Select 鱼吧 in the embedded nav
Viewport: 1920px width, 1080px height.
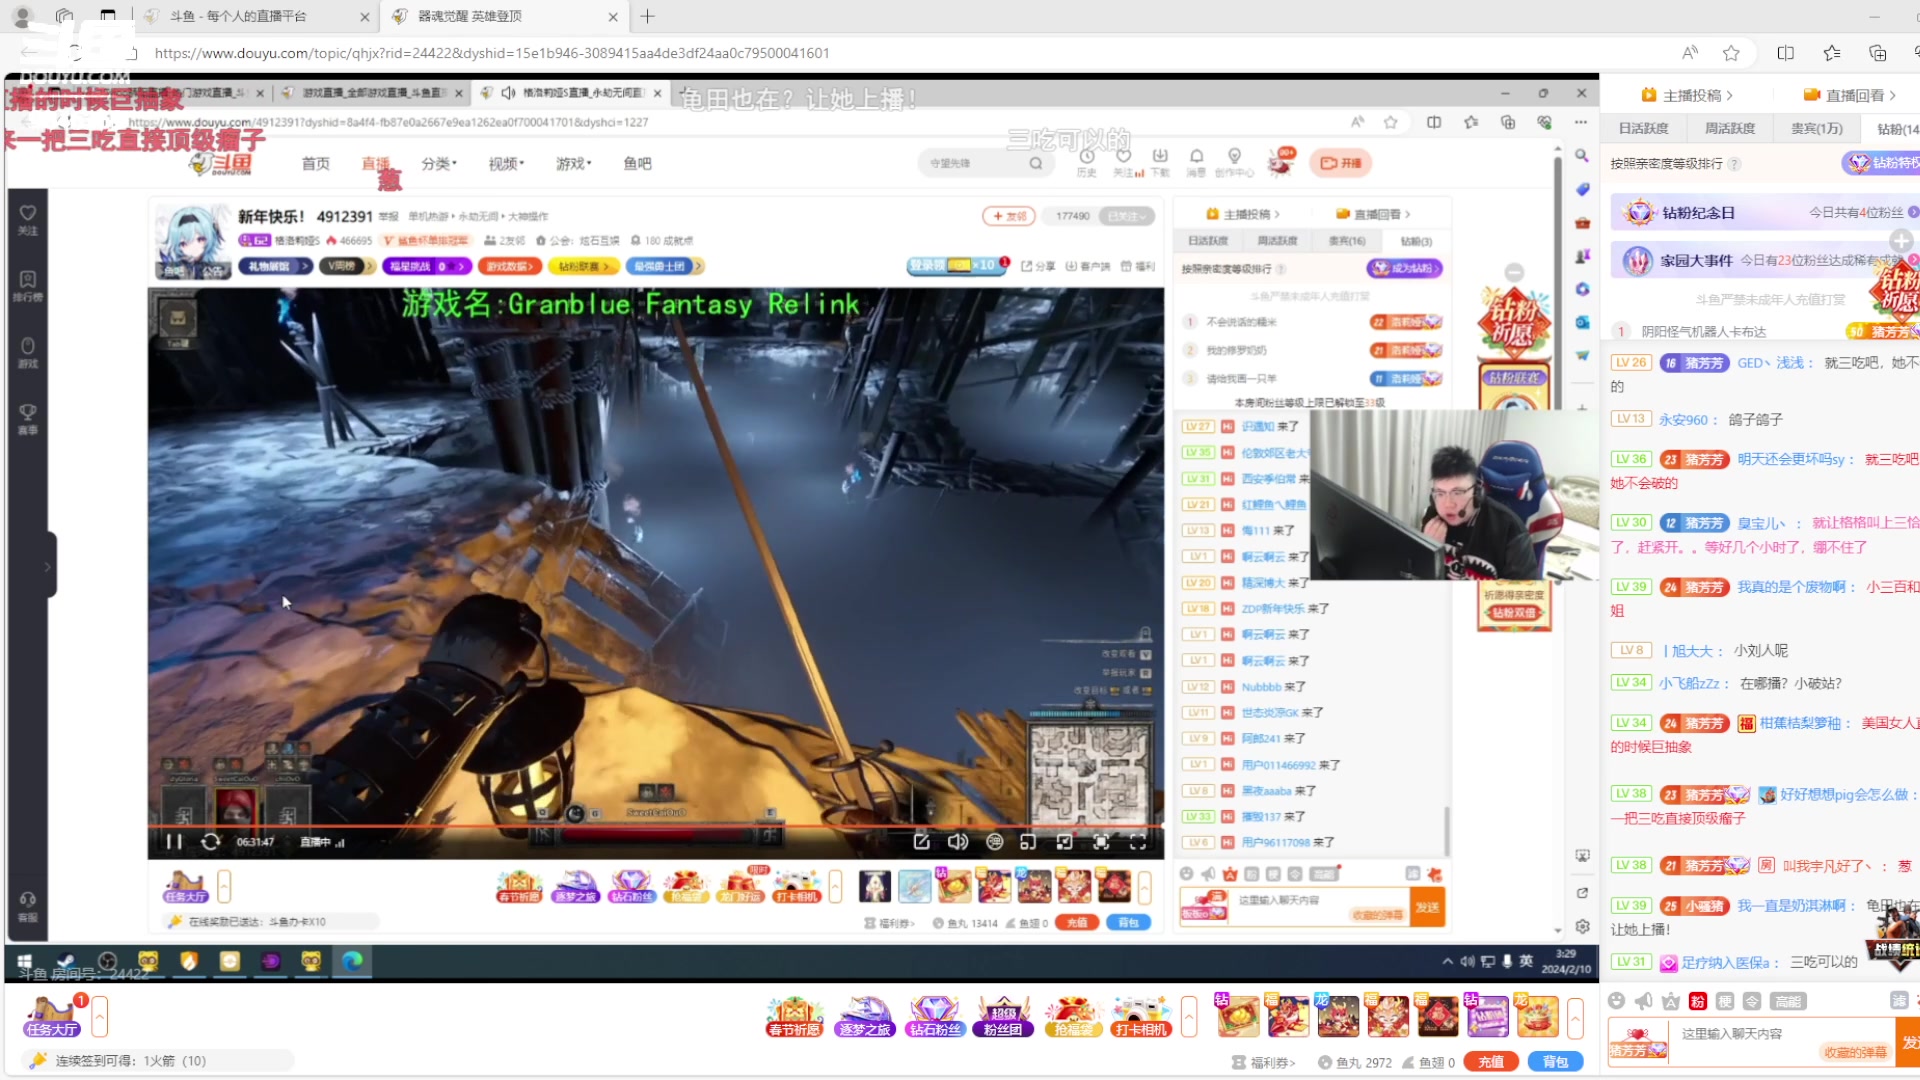coord(637,163)
